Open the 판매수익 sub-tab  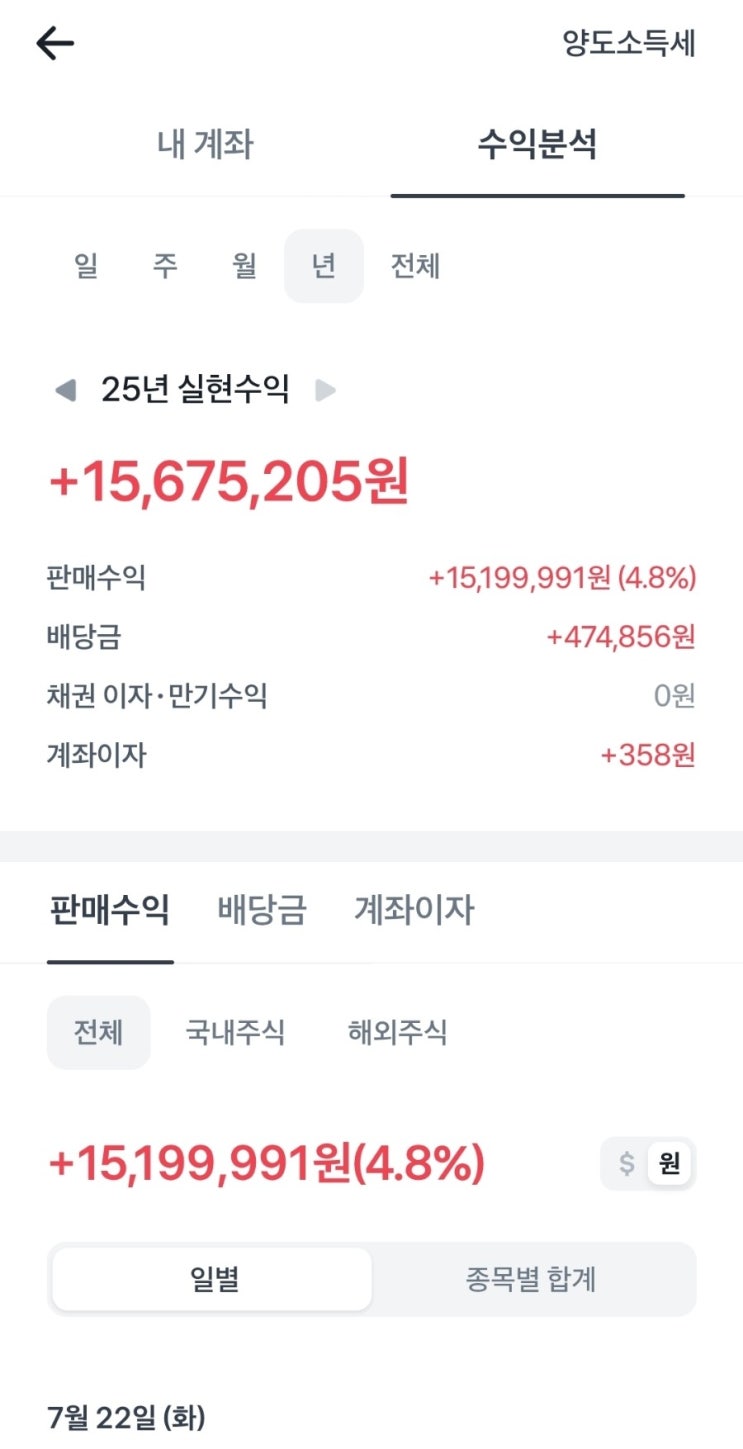(x=109, y=910)
